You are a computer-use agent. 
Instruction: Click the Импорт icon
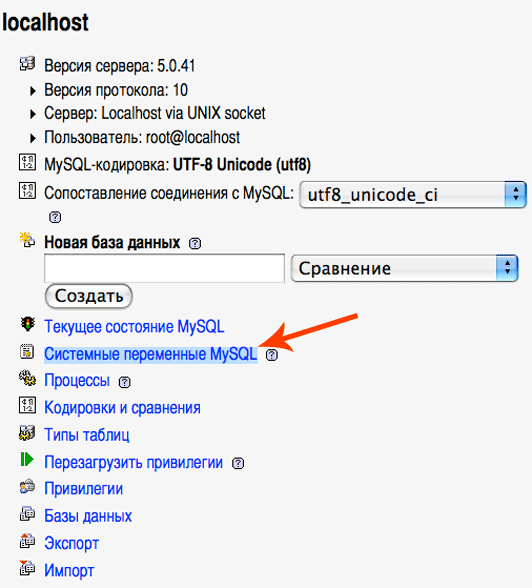(x=27, y=568)
